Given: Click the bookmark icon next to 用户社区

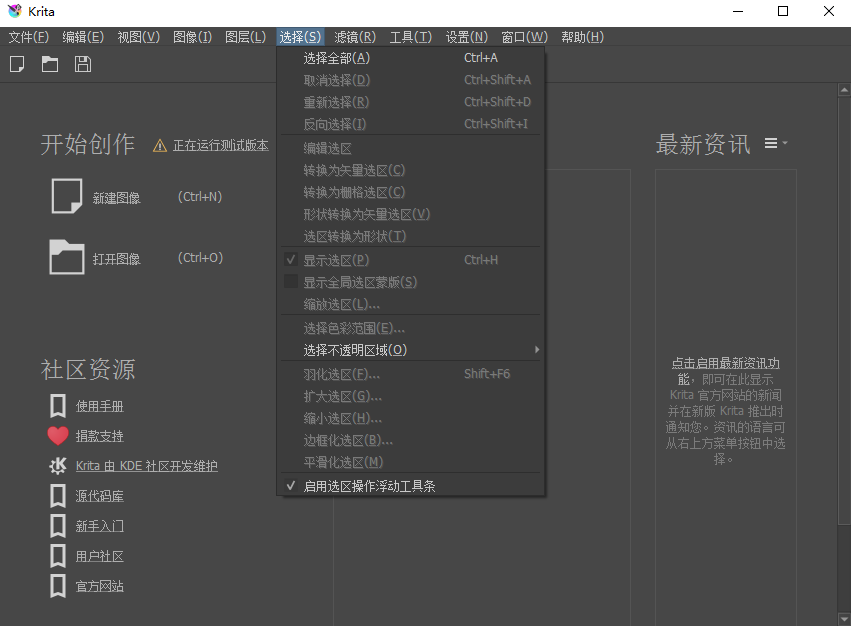Looking at the screenshot, I should coord(58,556).
